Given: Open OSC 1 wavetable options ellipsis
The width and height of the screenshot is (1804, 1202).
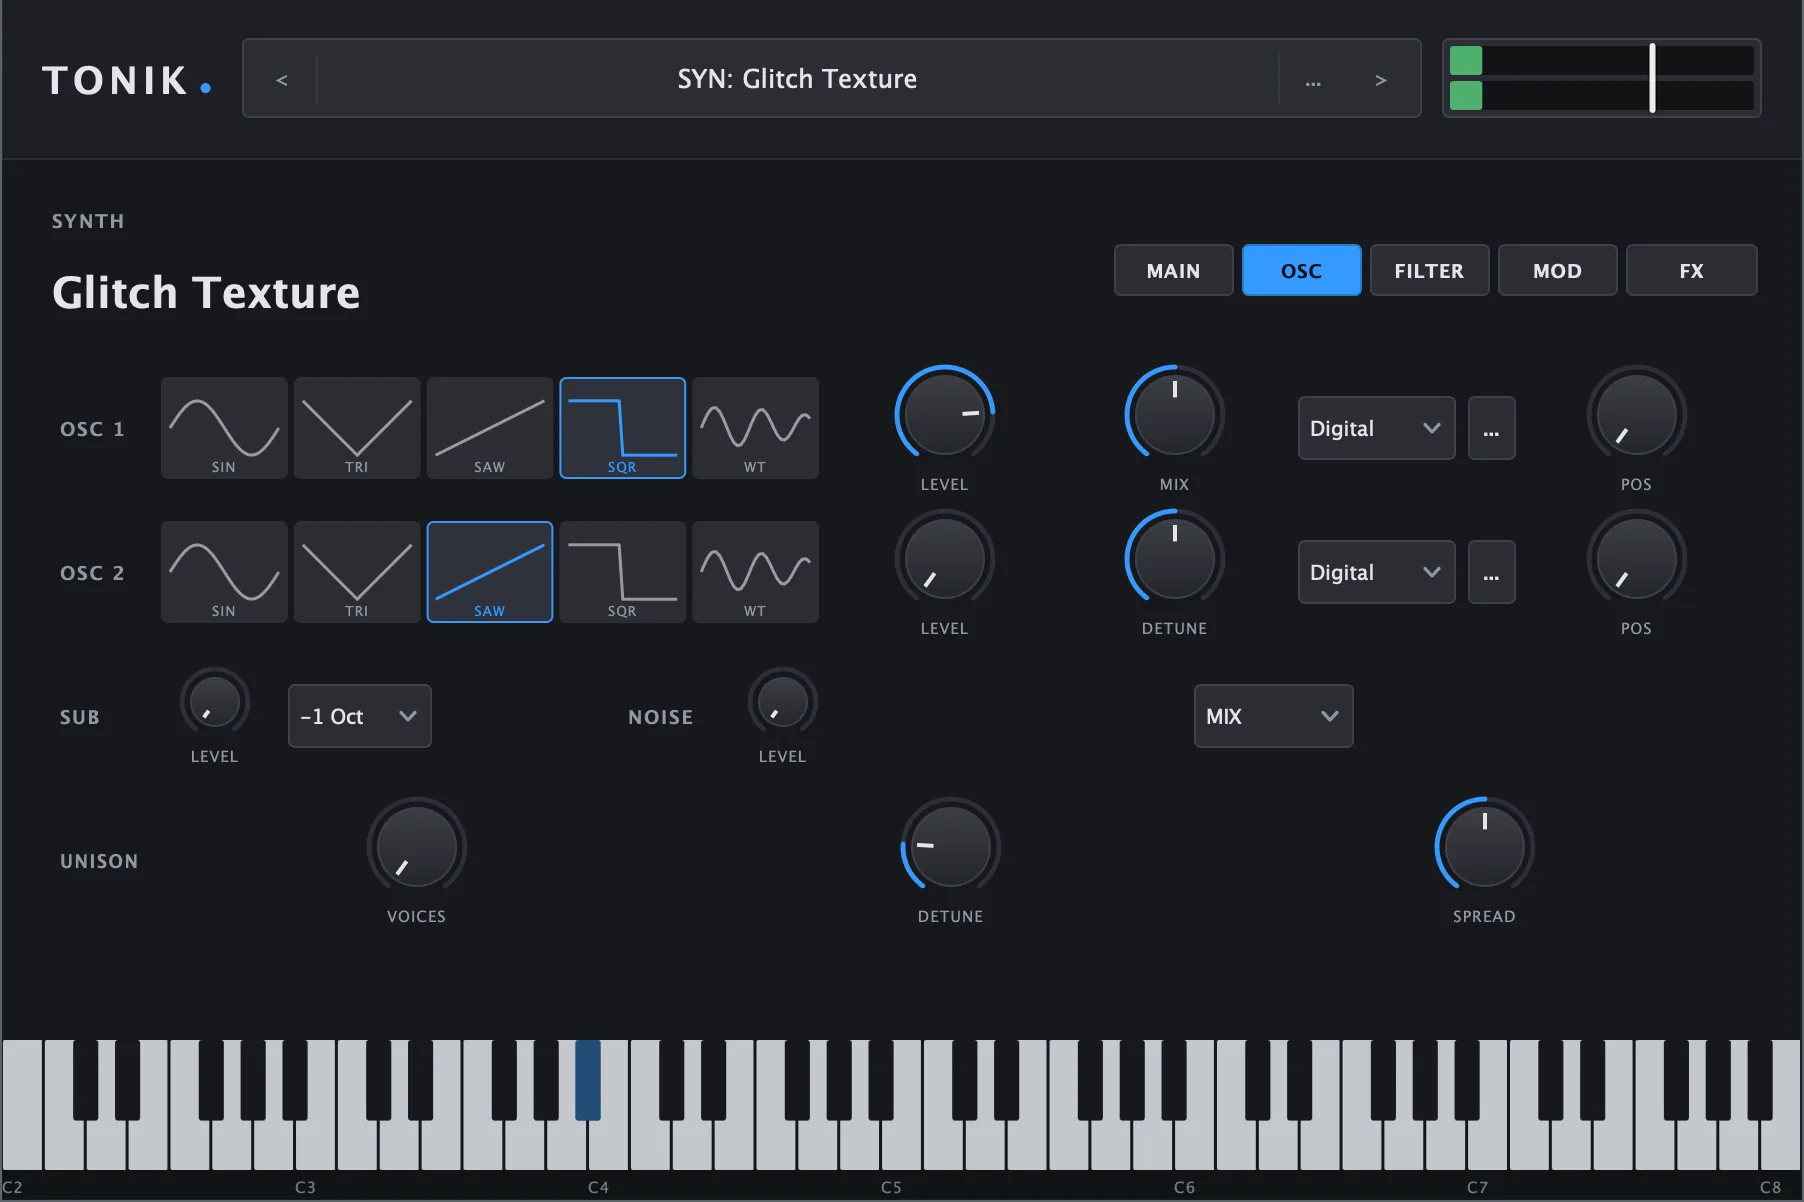Looking at the screenshot, I should [1491, 428].
